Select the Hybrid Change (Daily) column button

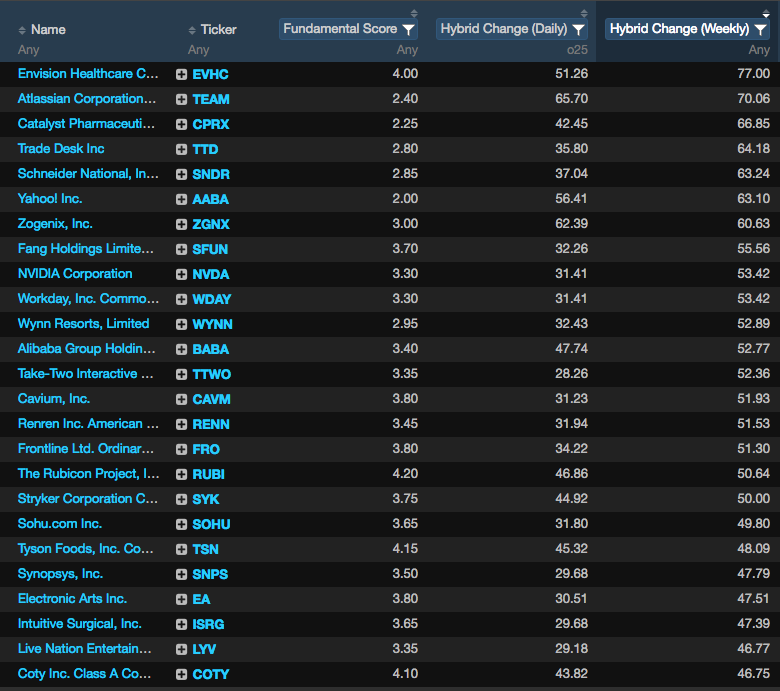tap(512, 29)
